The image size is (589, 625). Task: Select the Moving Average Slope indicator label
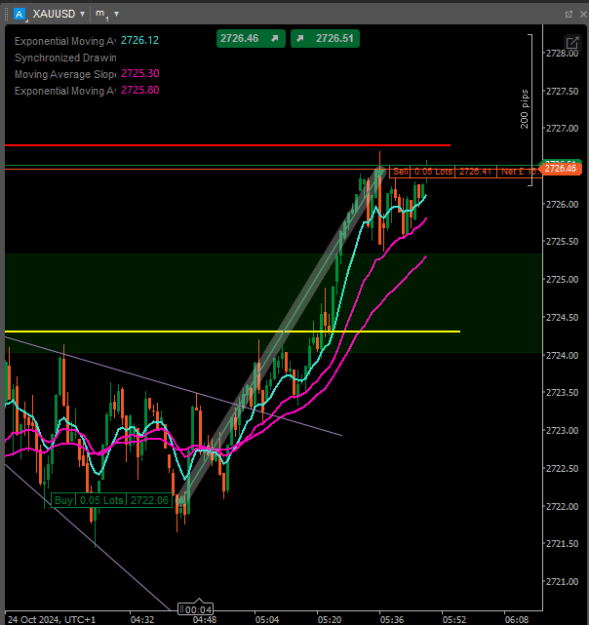tap(65, 74)
